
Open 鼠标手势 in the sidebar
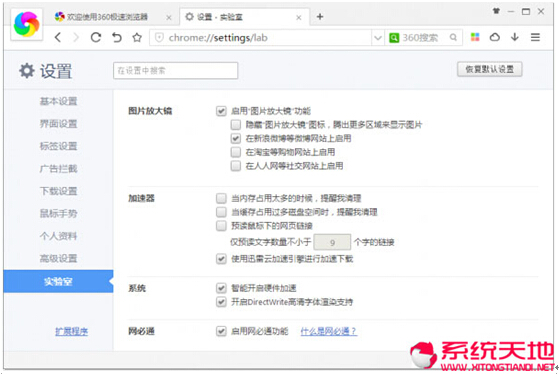pos(58,214)
